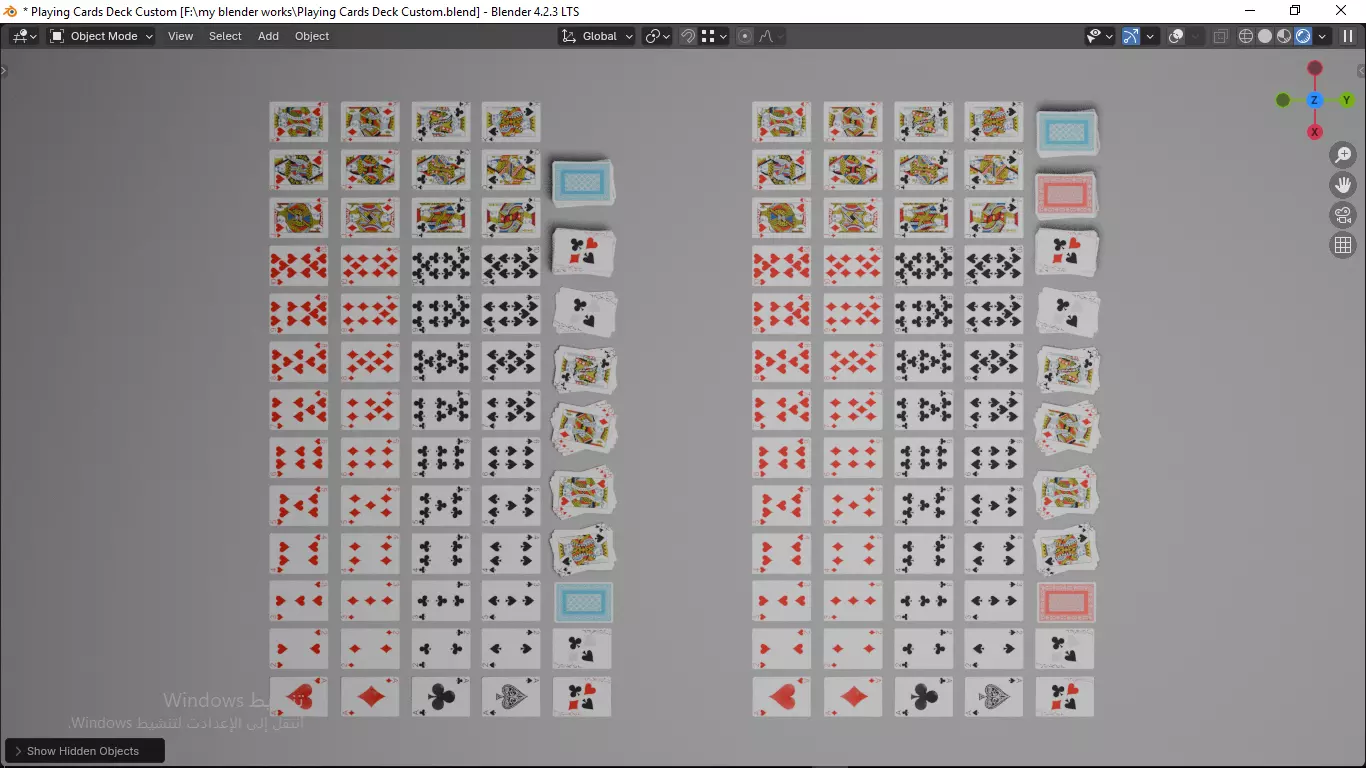The width and height of the screenshot is (1366, 768).
Task: Toggle X-ray mode
Action: (1220, 36)
